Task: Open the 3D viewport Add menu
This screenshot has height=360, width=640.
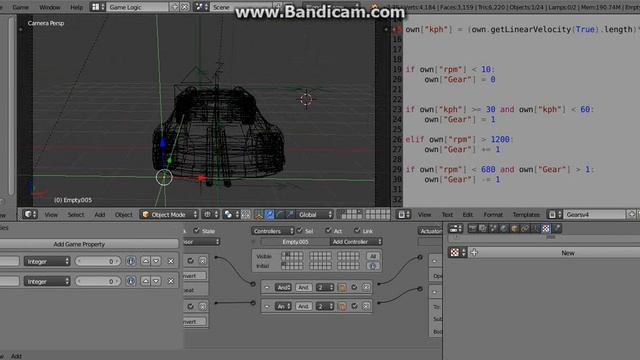Action: 100,215
